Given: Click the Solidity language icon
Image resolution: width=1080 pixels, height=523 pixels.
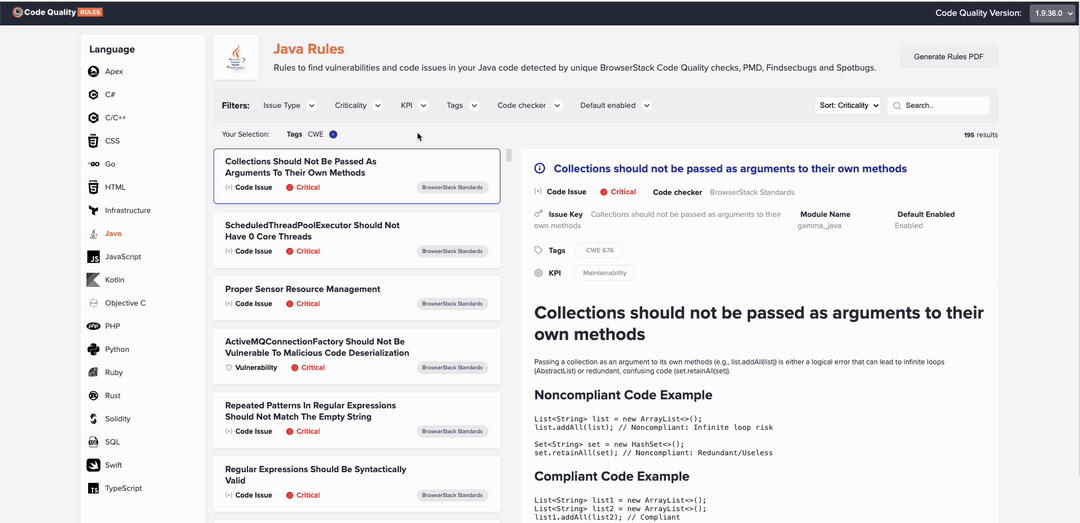Looking at the screenshot, I should (93, 418).
